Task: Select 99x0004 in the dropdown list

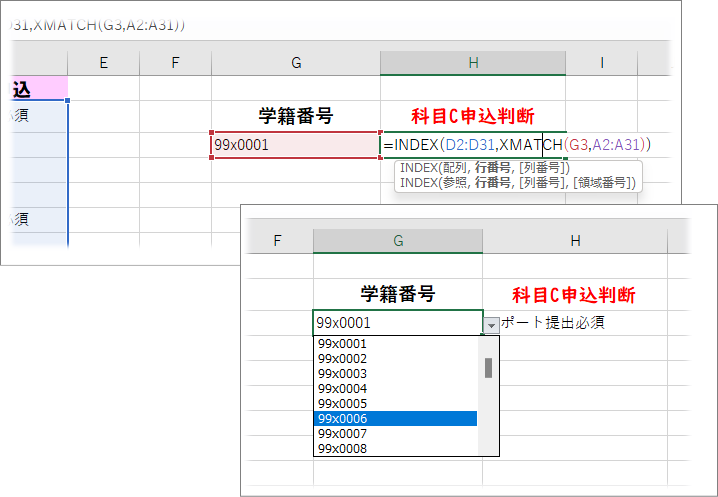Action: coord(396,388)
